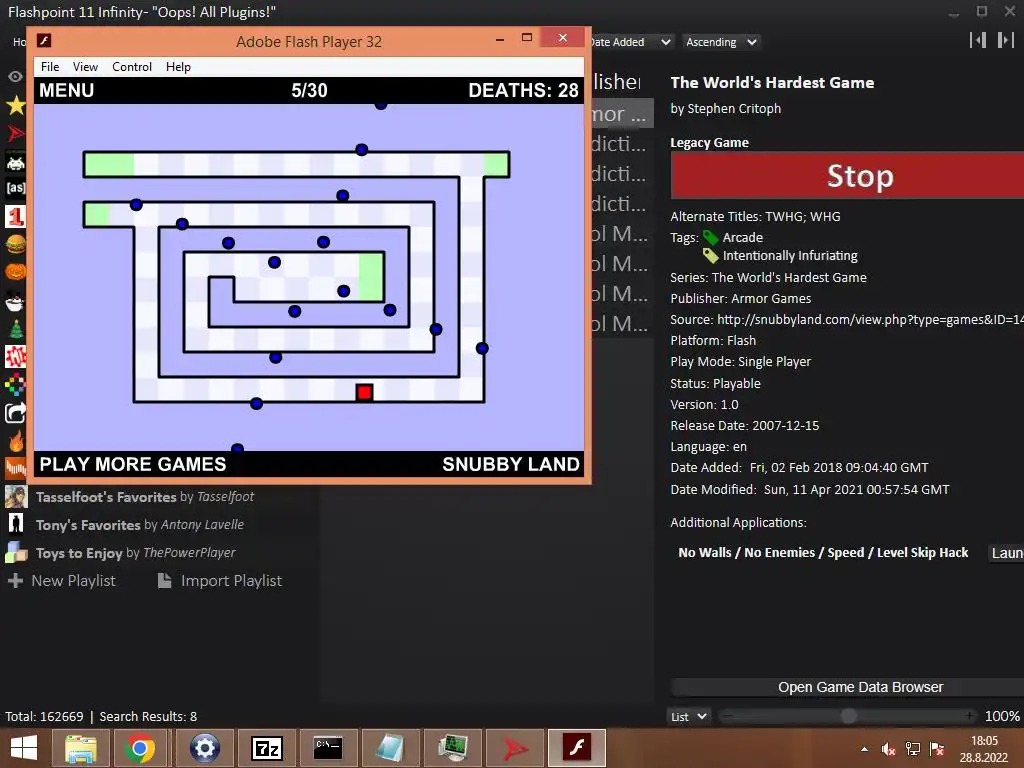
Task: Select the bowl with cherry playlist icon
Action: [15, 301]
